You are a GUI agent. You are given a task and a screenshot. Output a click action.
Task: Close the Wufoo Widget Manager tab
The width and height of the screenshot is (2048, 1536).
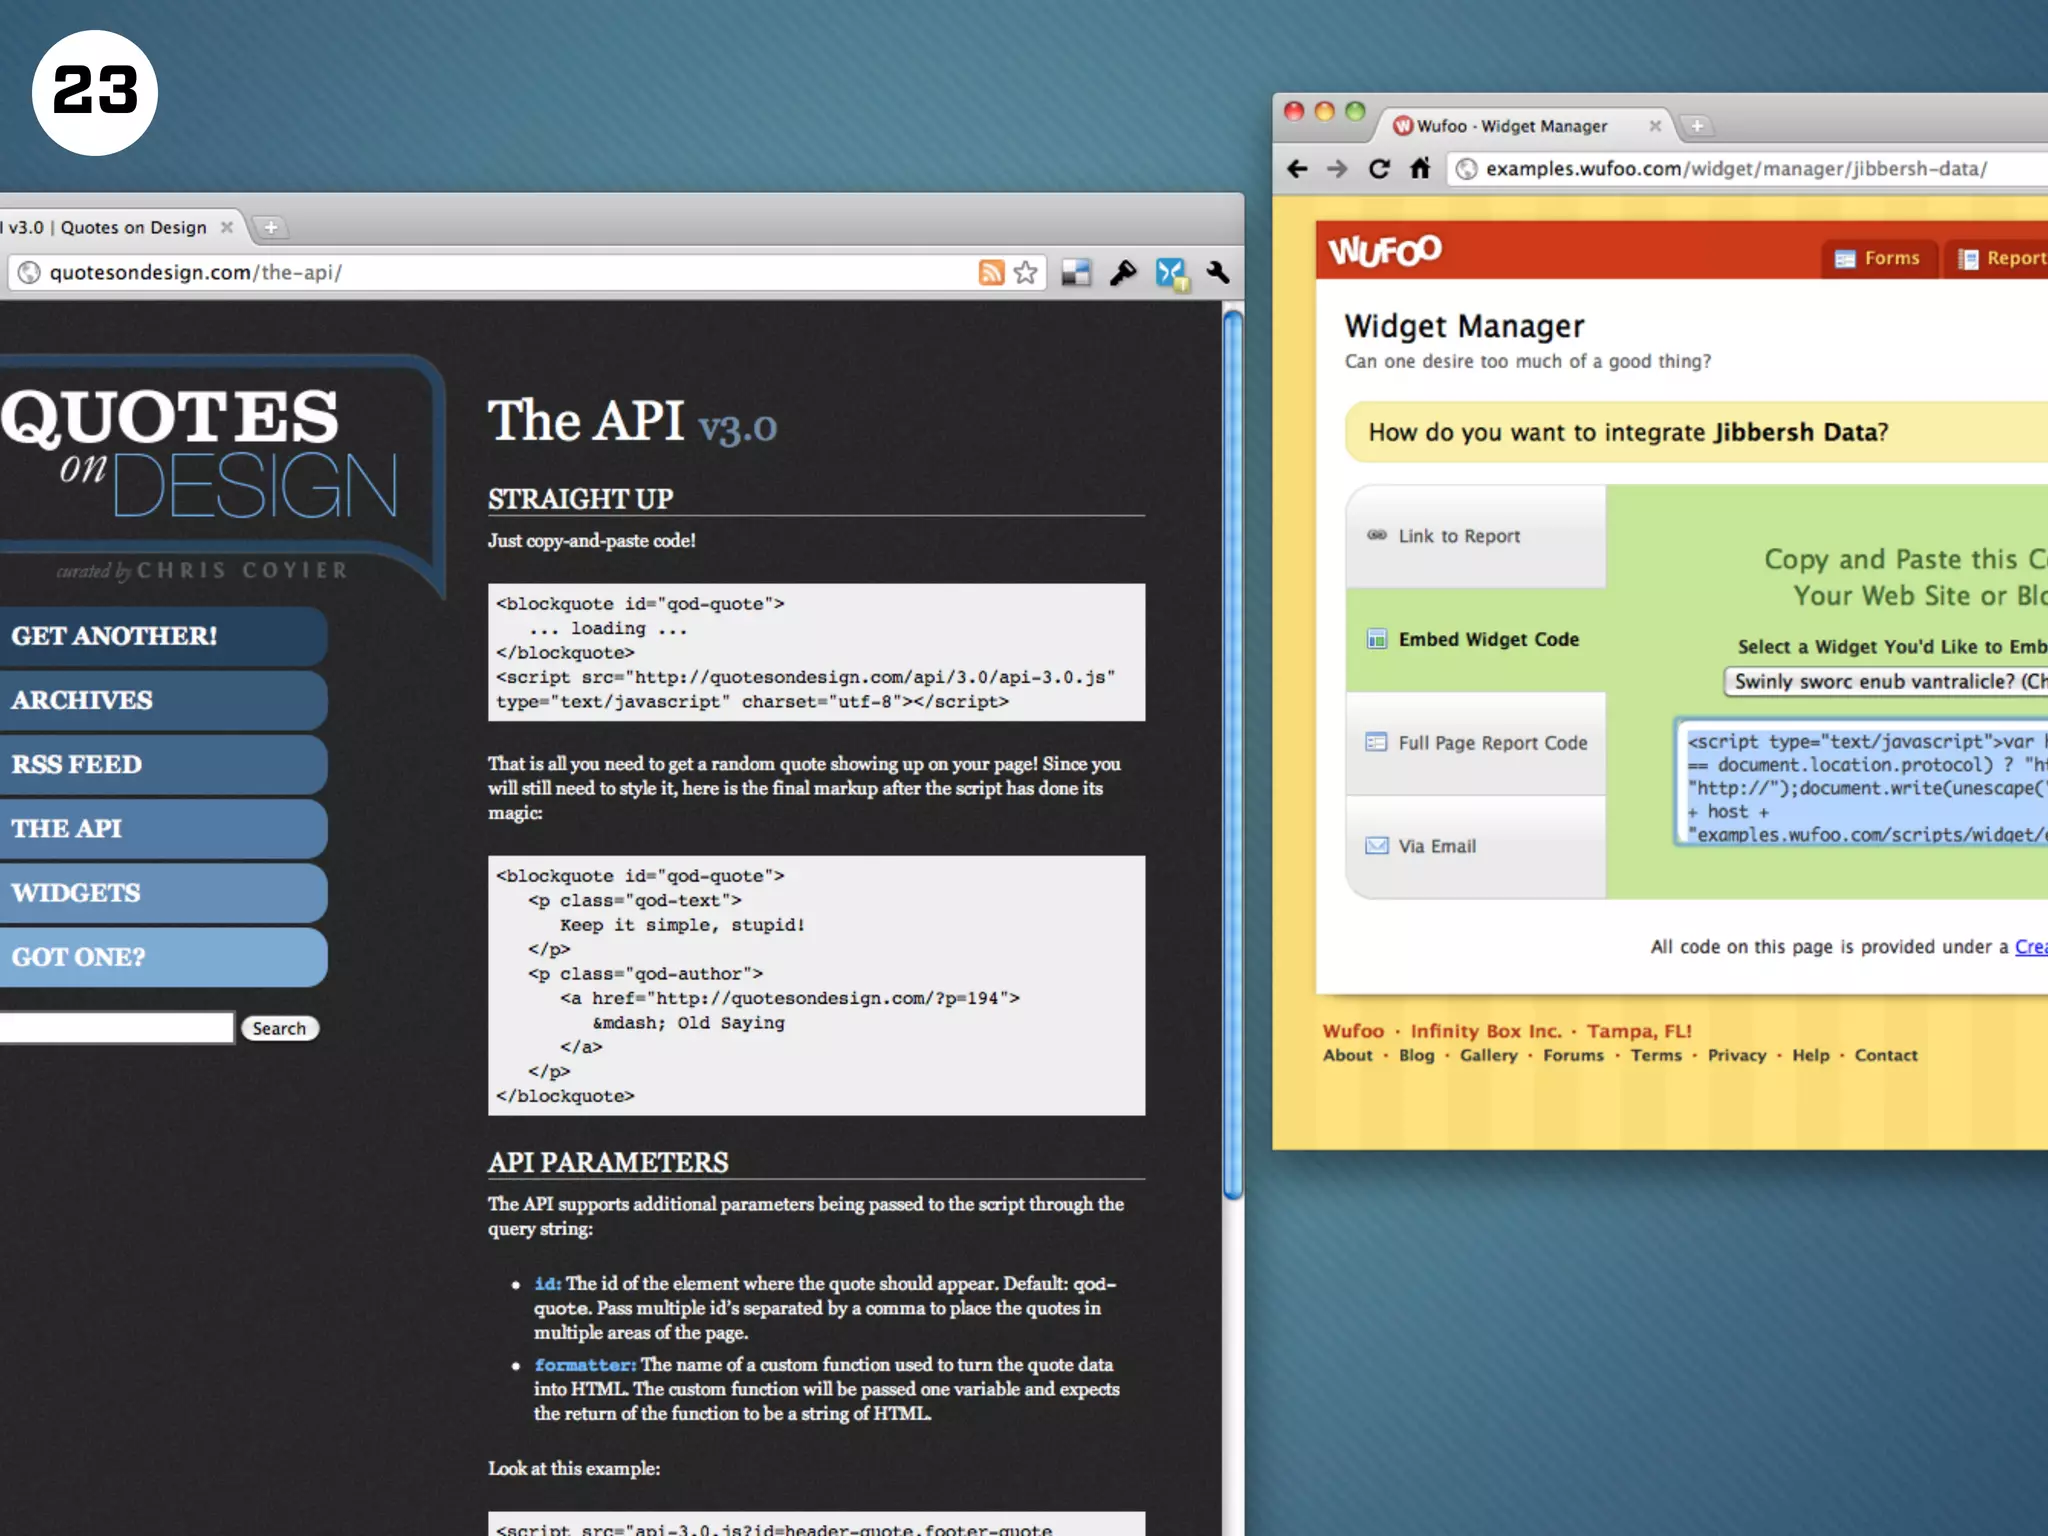[x=1655, y=126]
